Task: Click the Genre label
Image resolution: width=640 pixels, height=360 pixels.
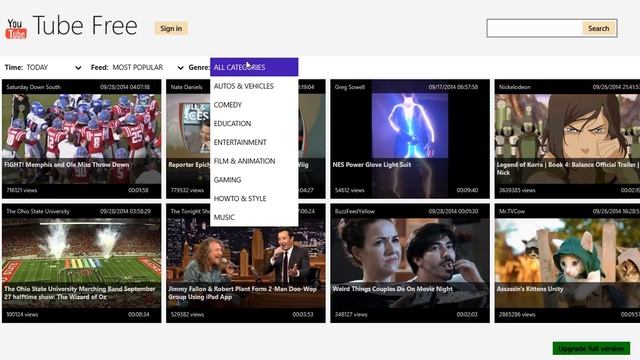Action: [x=199, y=67]
